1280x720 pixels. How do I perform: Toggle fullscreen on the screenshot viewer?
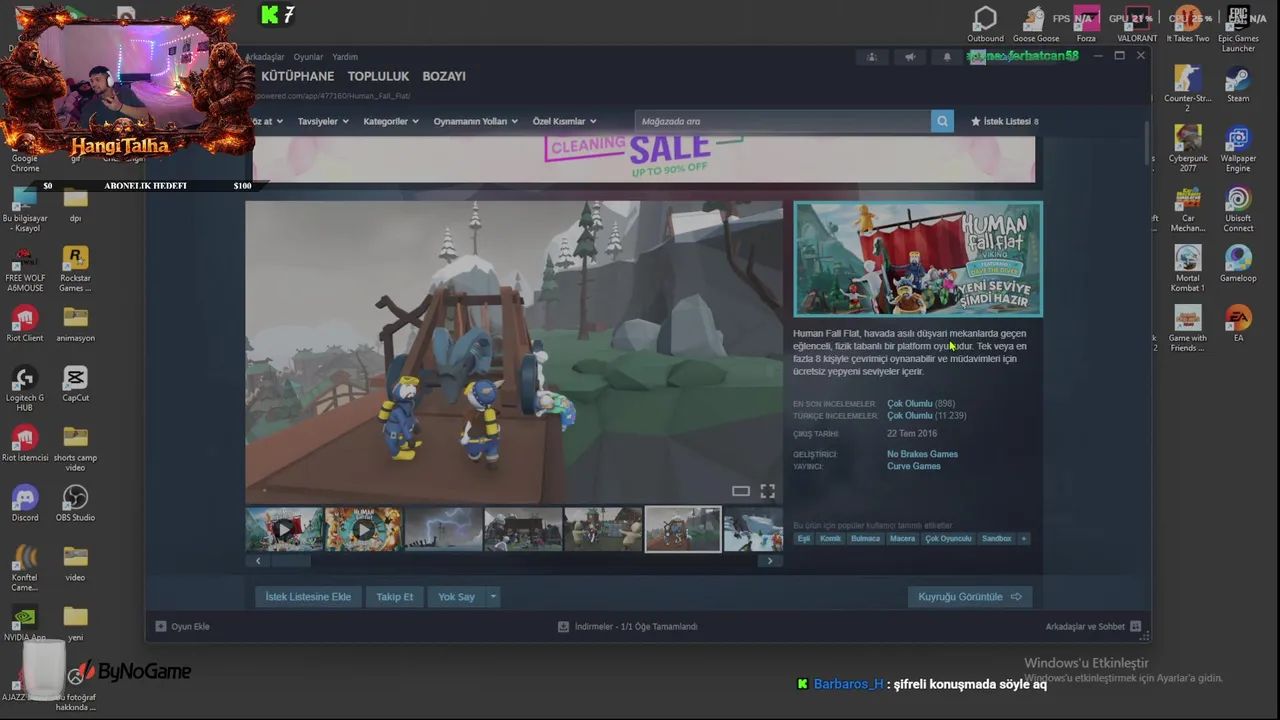point(767,491)
